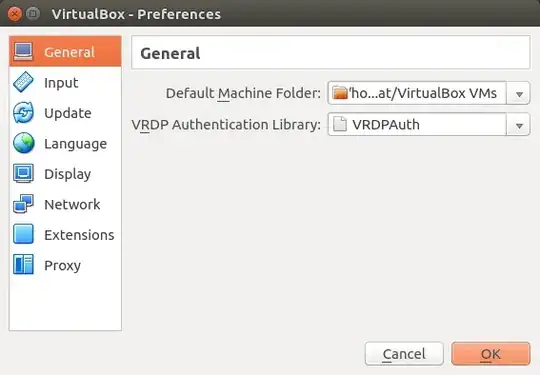Click the blue square Extensions icon
Image resolution: width=540 pixels, height=375 pixels.
coord(23,234)
